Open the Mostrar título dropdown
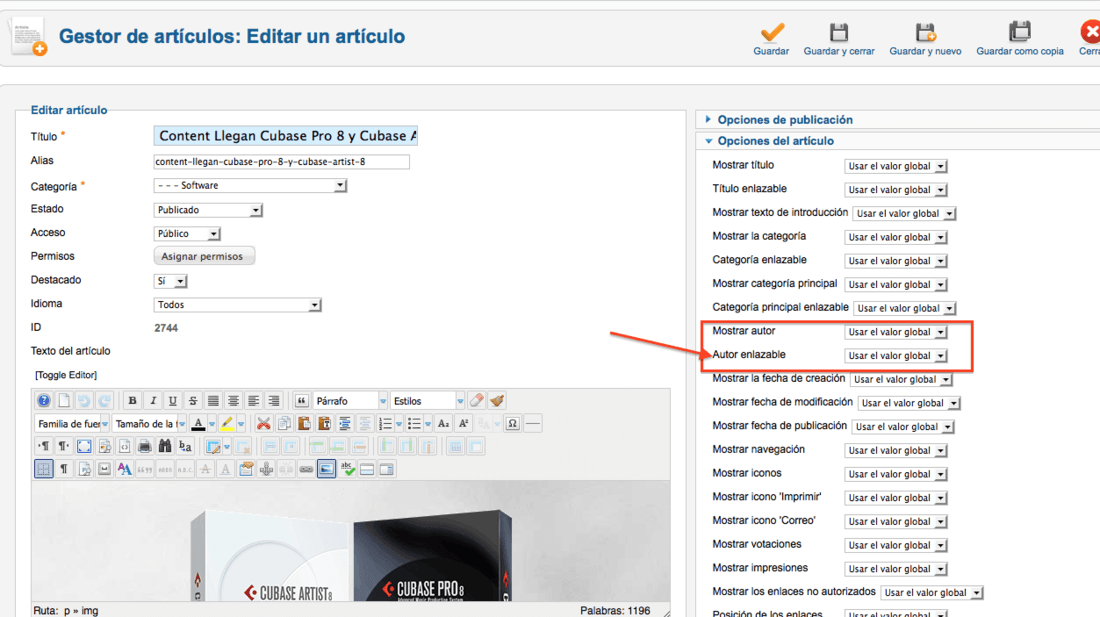 click(896, 166)
